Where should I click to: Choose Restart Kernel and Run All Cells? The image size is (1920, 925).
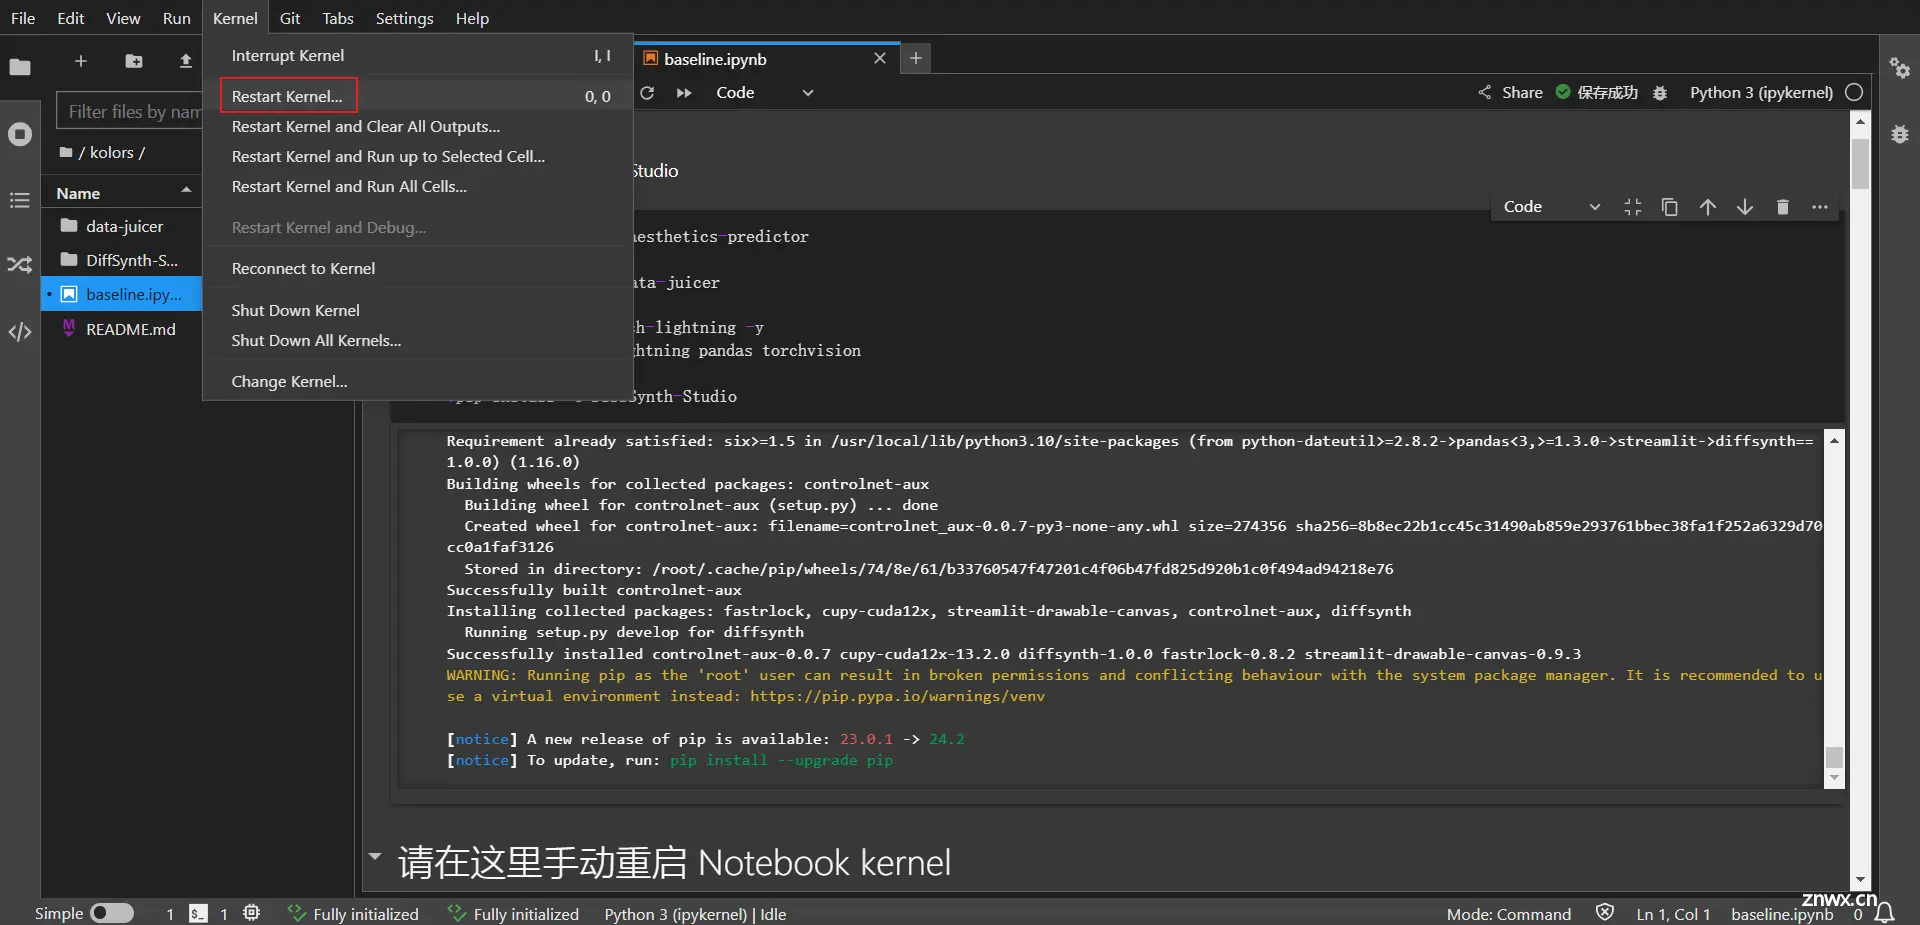coord(418,186)
